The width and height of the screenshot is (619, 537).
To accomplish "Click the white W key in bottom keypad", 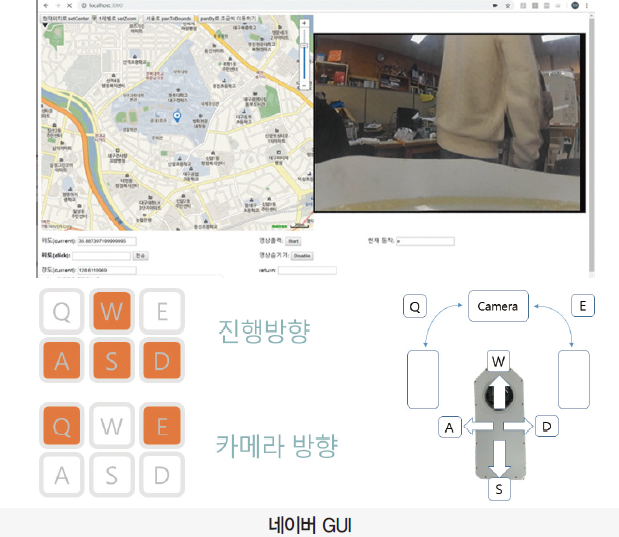I will [x=112, y=426].
